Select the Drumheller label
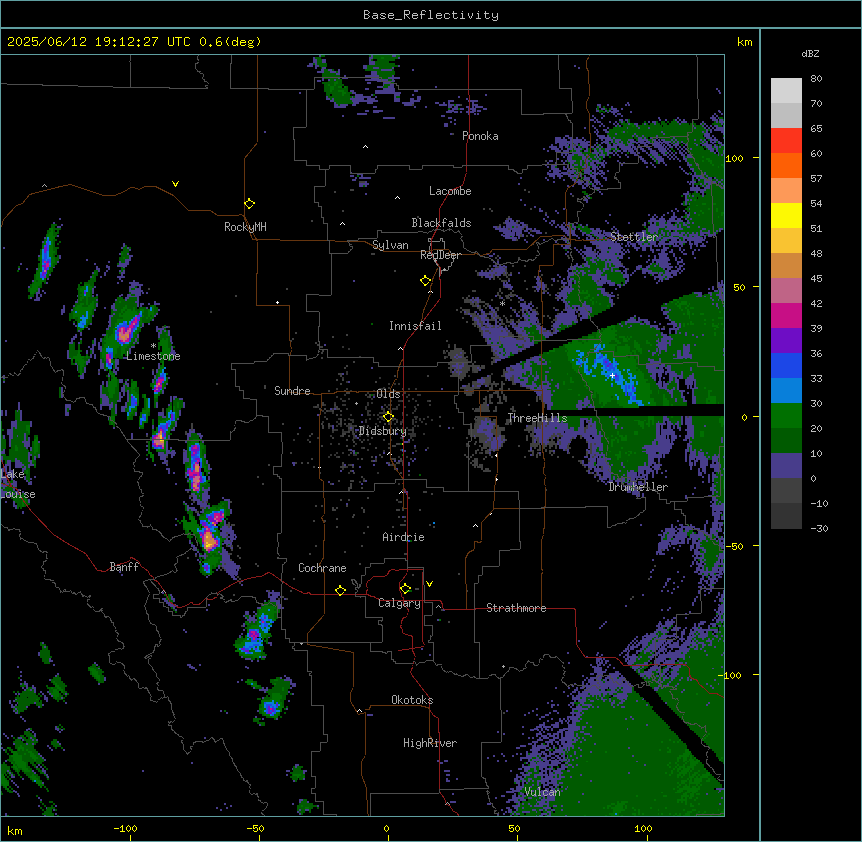This screenshot has width=862, height=842. (638, 487)
